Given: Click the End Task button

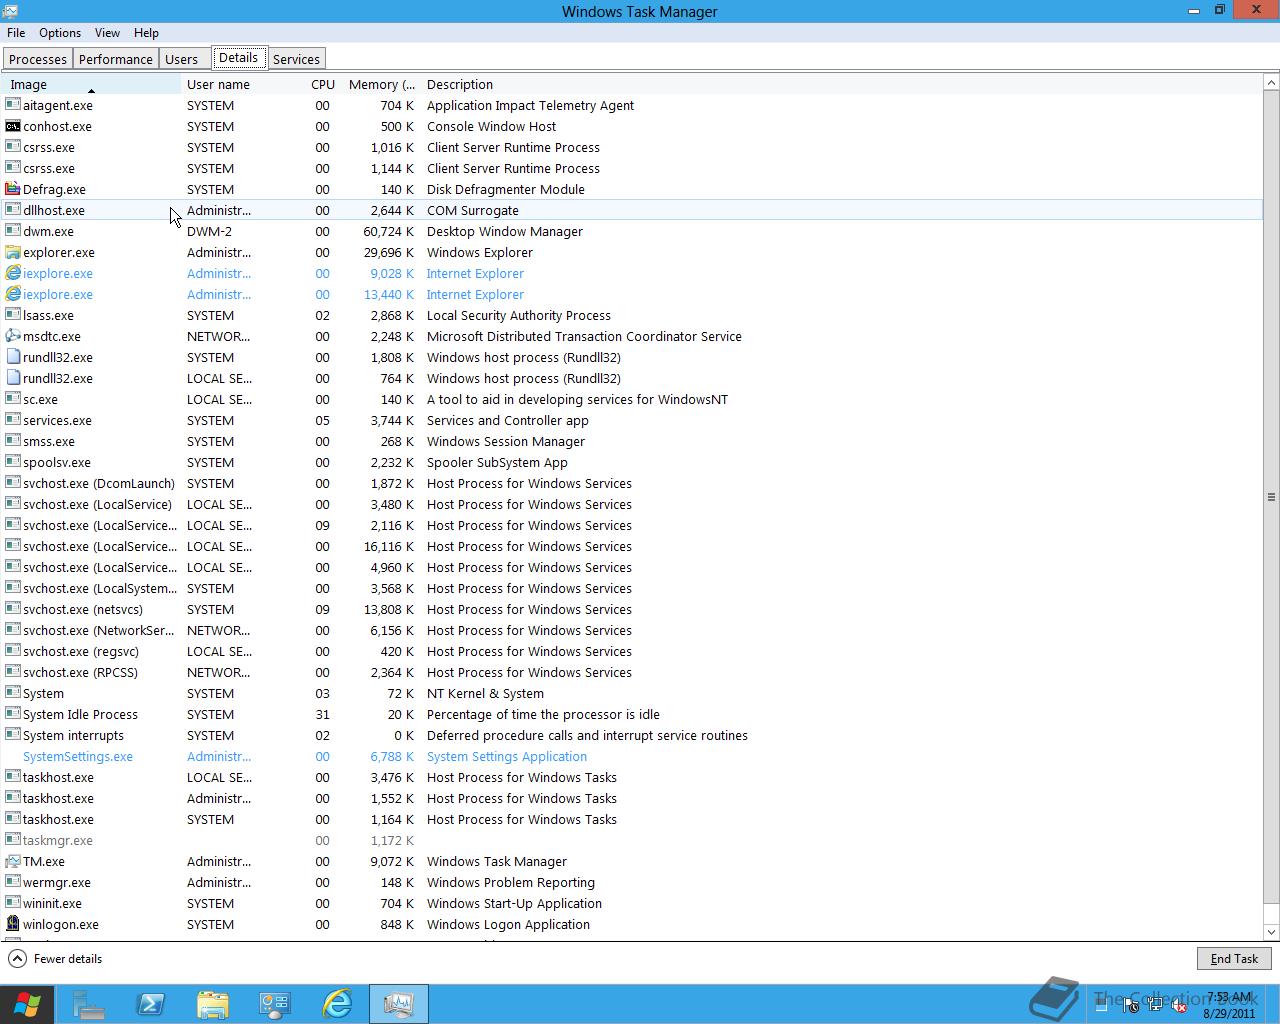Looking at the screenshot, I should coord(1235,958).
